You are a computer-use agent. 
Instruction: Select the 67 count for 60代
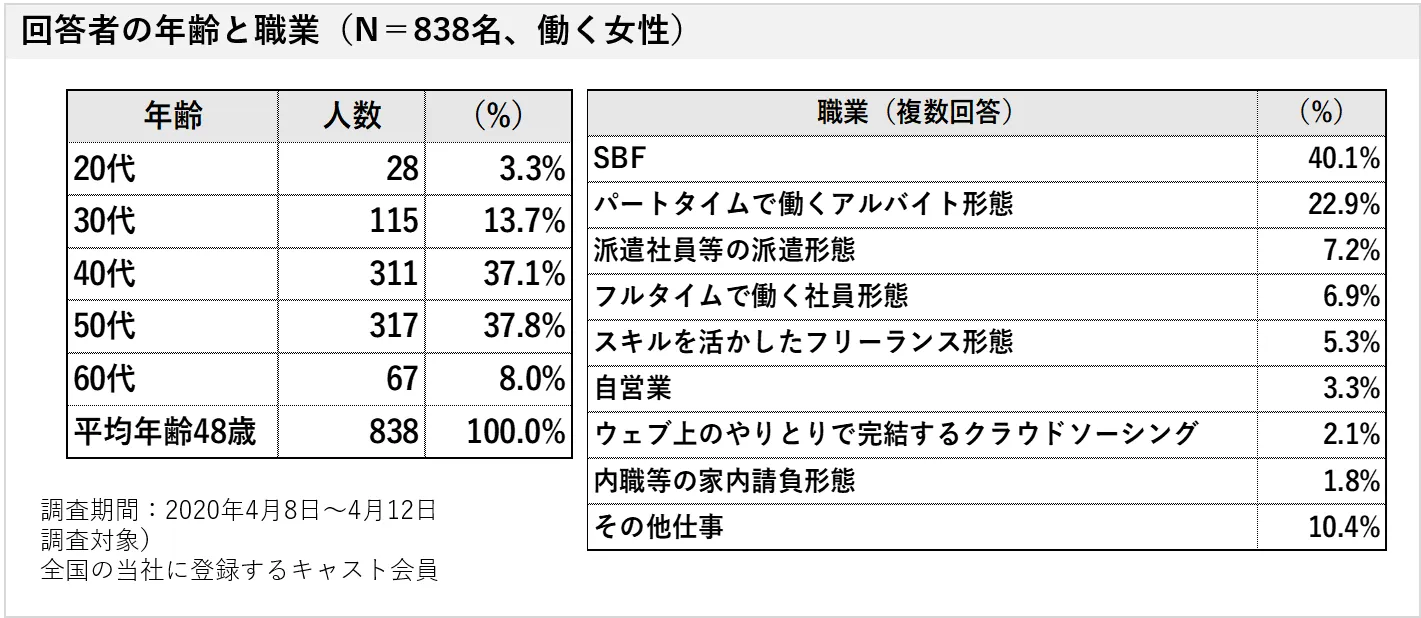401,380
